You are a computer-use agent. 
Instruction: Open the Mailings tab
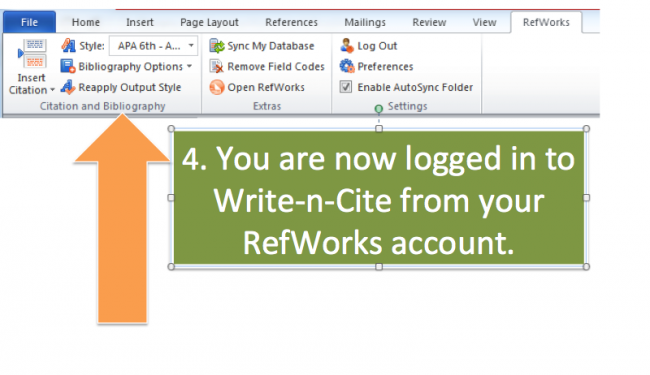pos(365,22)
